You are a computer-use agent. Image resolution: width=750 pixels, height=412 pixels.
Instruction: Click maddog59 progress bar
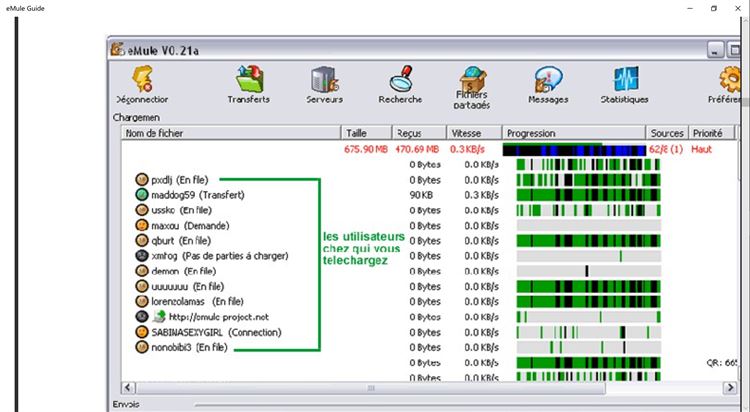[x=588, y=195]
